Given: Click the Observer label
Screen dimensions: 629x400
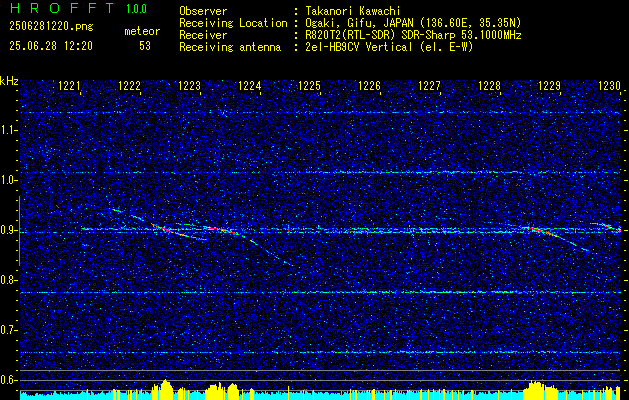Looking at the screenshot, I should (x=203, y=11).
